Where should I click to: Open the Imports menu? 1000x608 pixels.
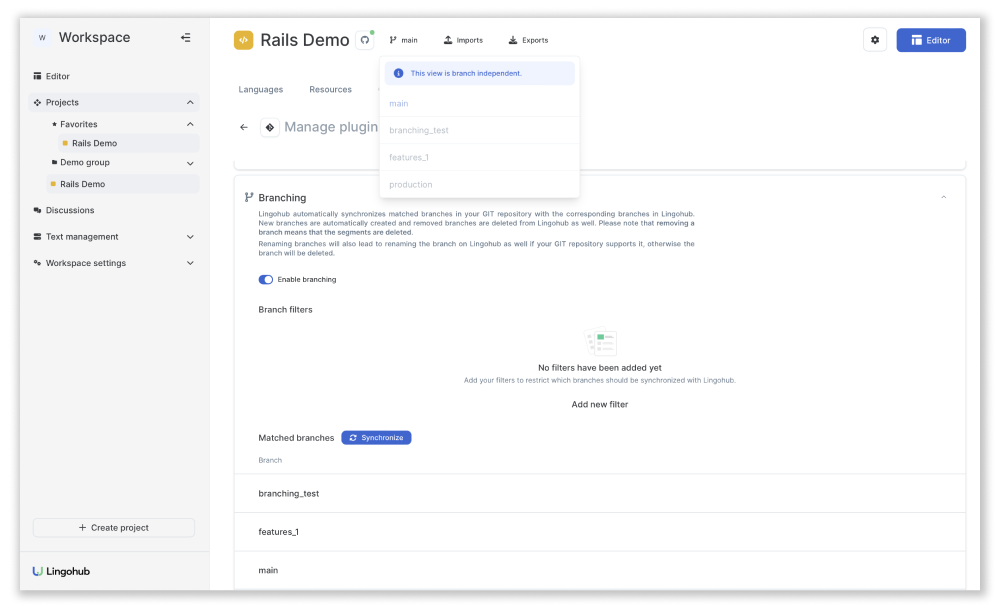tap(463, 40)
